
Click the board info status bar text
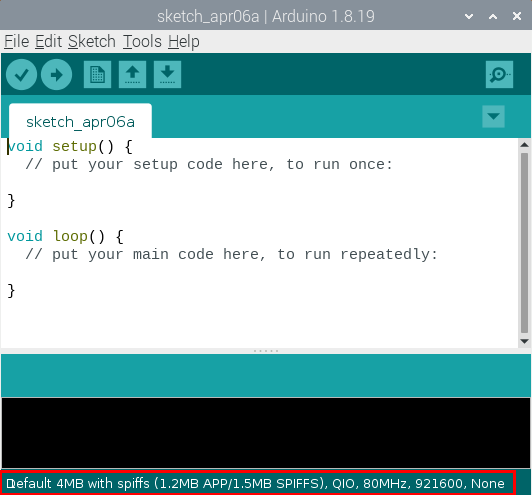[x=255, y=483]
